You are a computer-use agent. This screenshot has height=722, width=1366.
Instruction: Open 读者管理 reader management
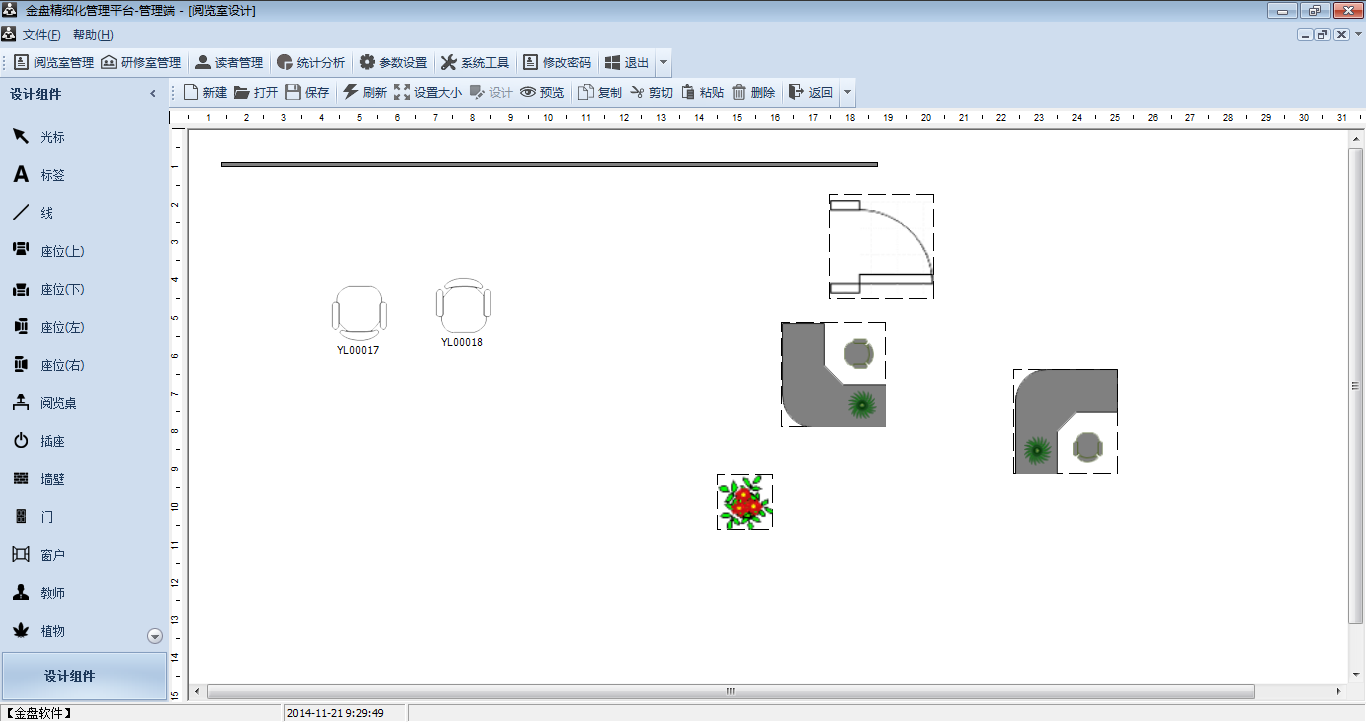click(229, 62)
